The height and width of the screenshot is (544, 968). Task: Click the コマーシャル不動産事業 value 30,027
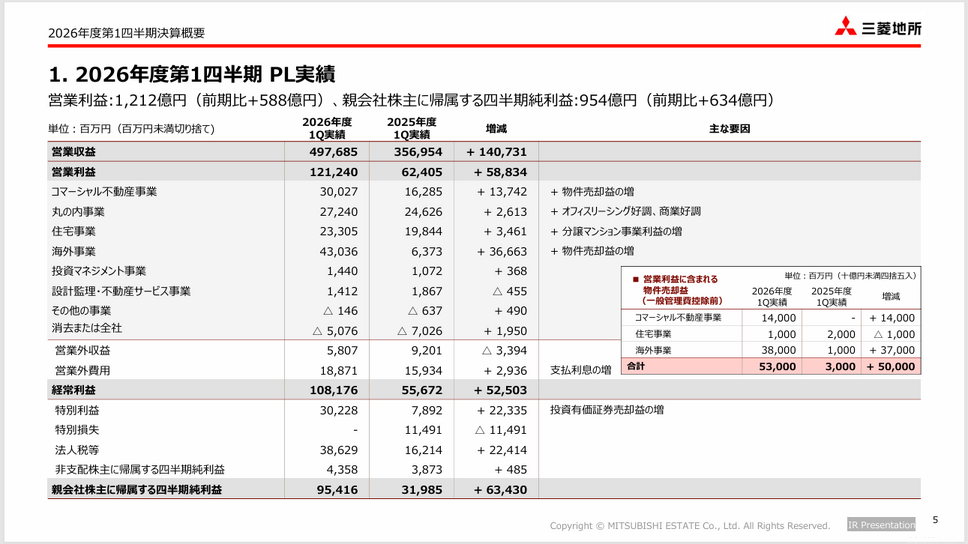point(338,192)
